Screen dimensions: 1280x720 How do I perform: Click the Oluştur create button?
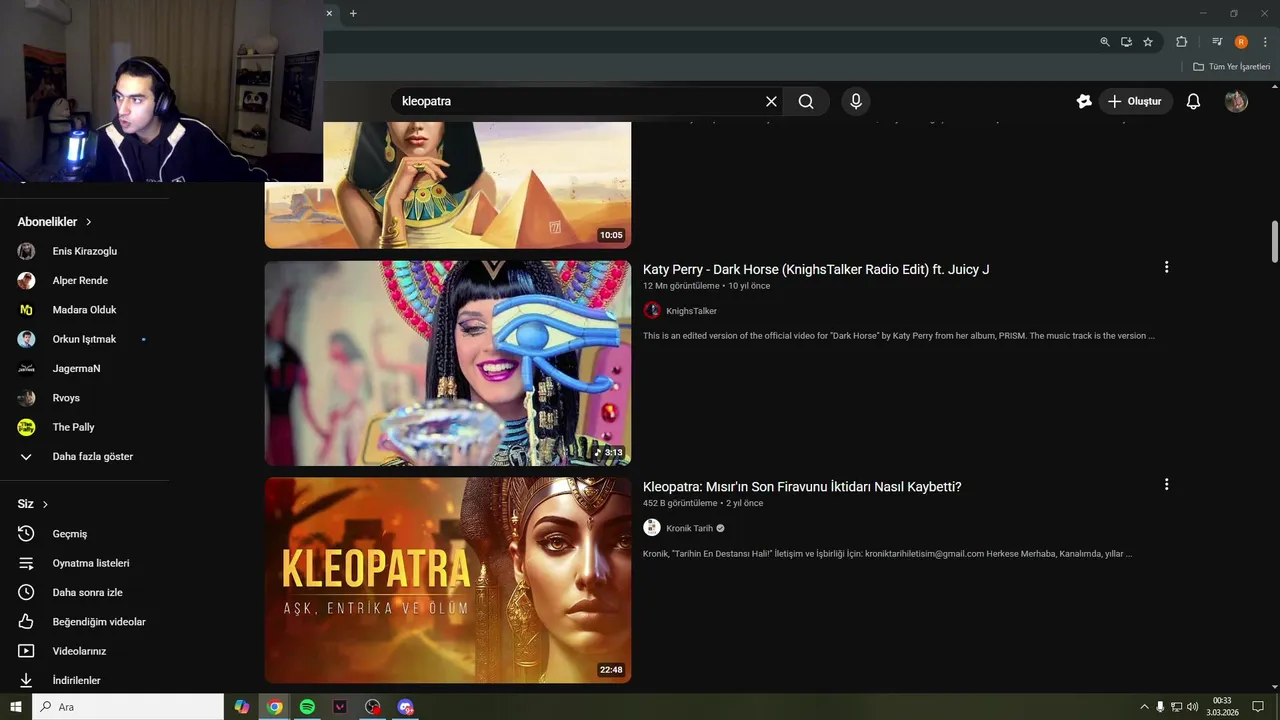coord(1136,101)
